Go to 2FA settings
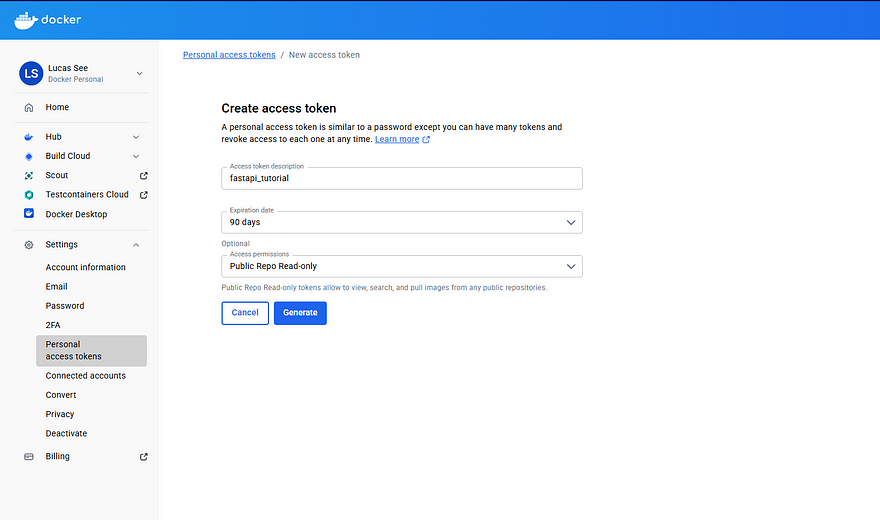 (x=54, y=325)
